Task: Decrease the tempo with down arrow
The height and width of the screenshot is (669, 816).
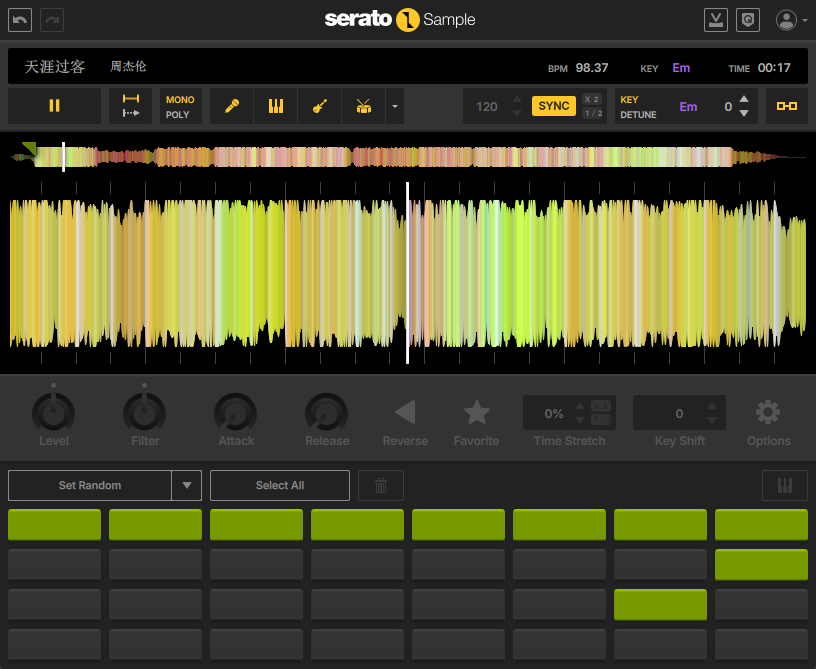Action: (x=517, y=113)
